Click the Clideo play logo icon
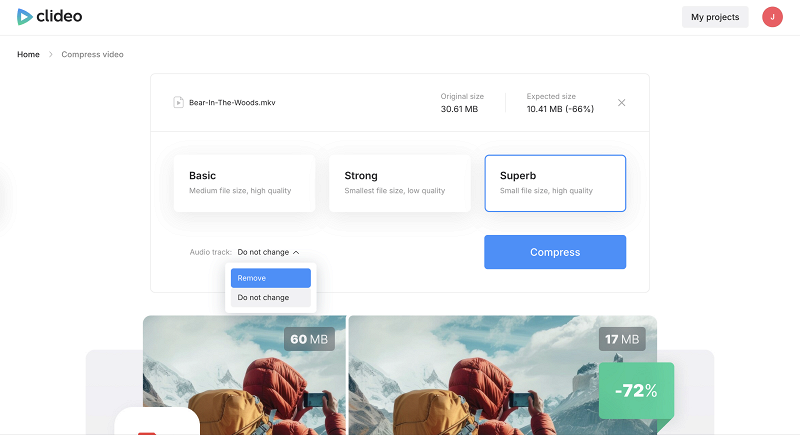Screen dimensions: 800x435 coord(24,17)
